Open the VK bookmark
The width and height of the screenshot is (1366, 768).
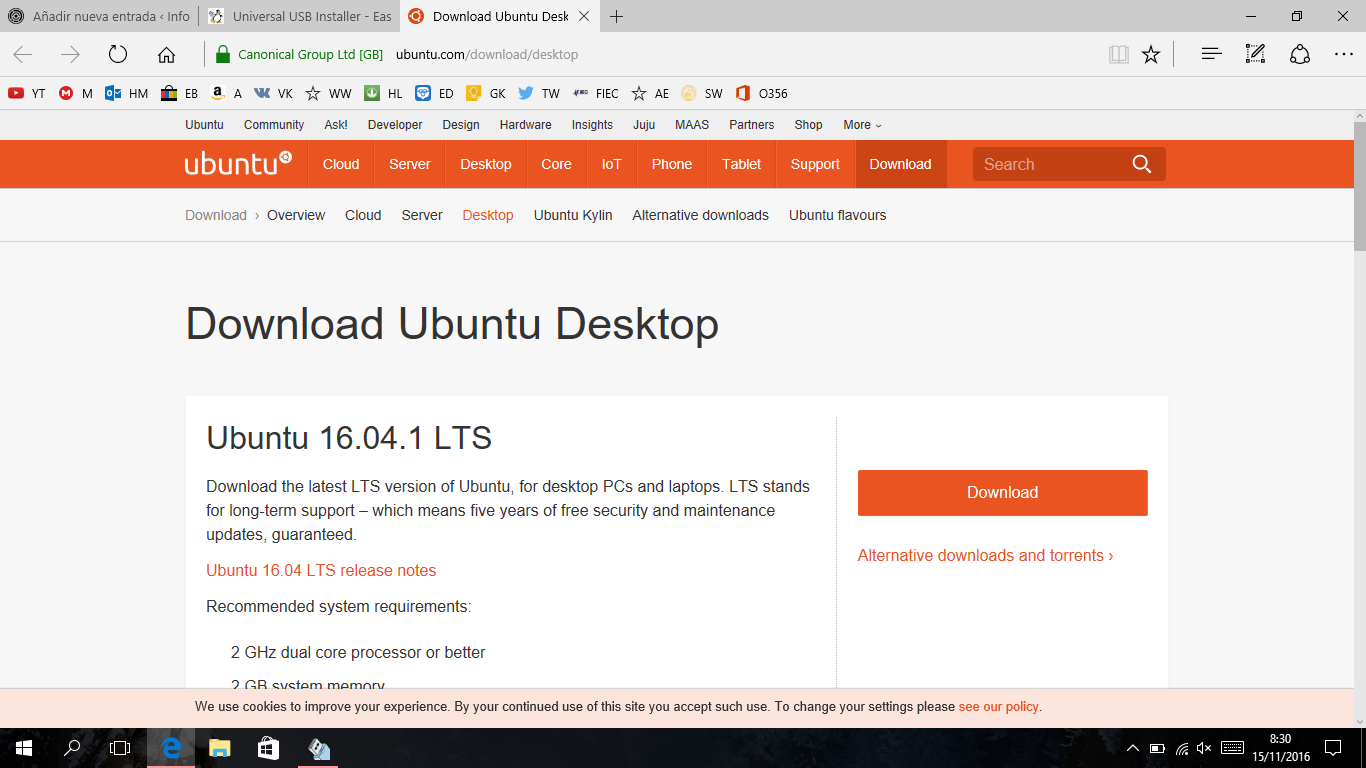[x=273, y=93]
